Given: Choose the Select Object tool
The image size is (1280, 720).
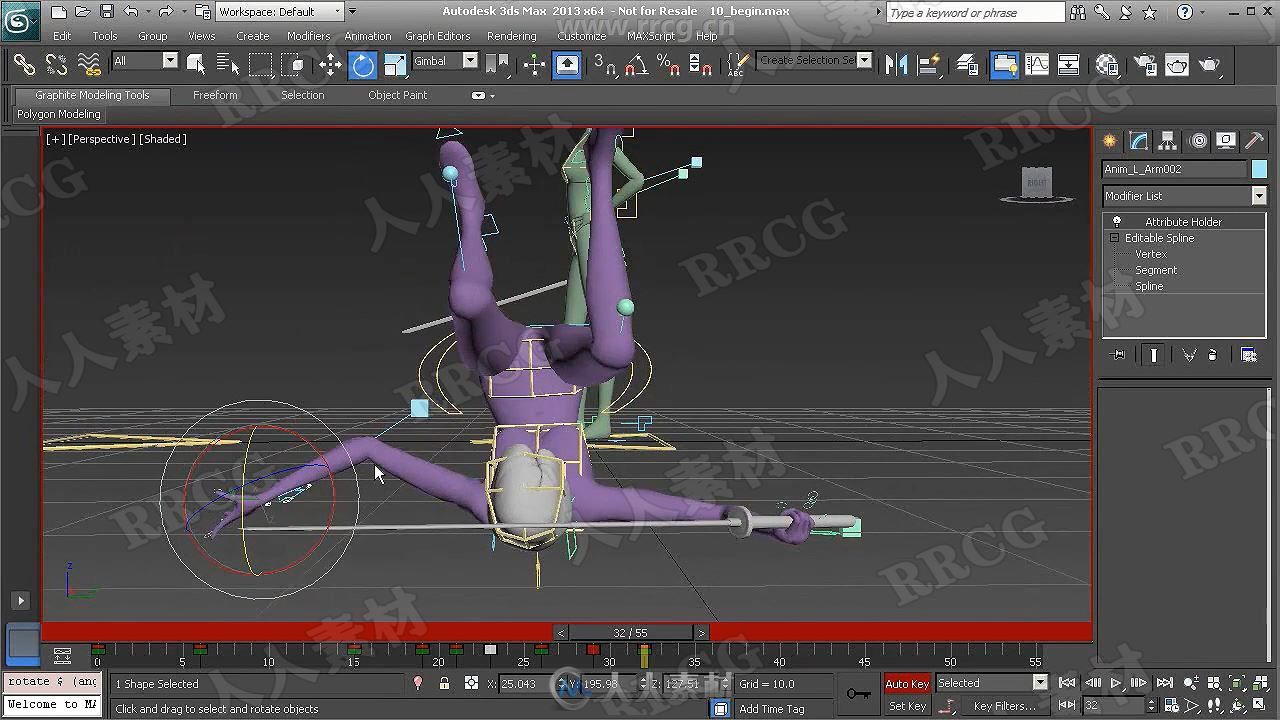Looking at the screenshot, I should 196,65.
